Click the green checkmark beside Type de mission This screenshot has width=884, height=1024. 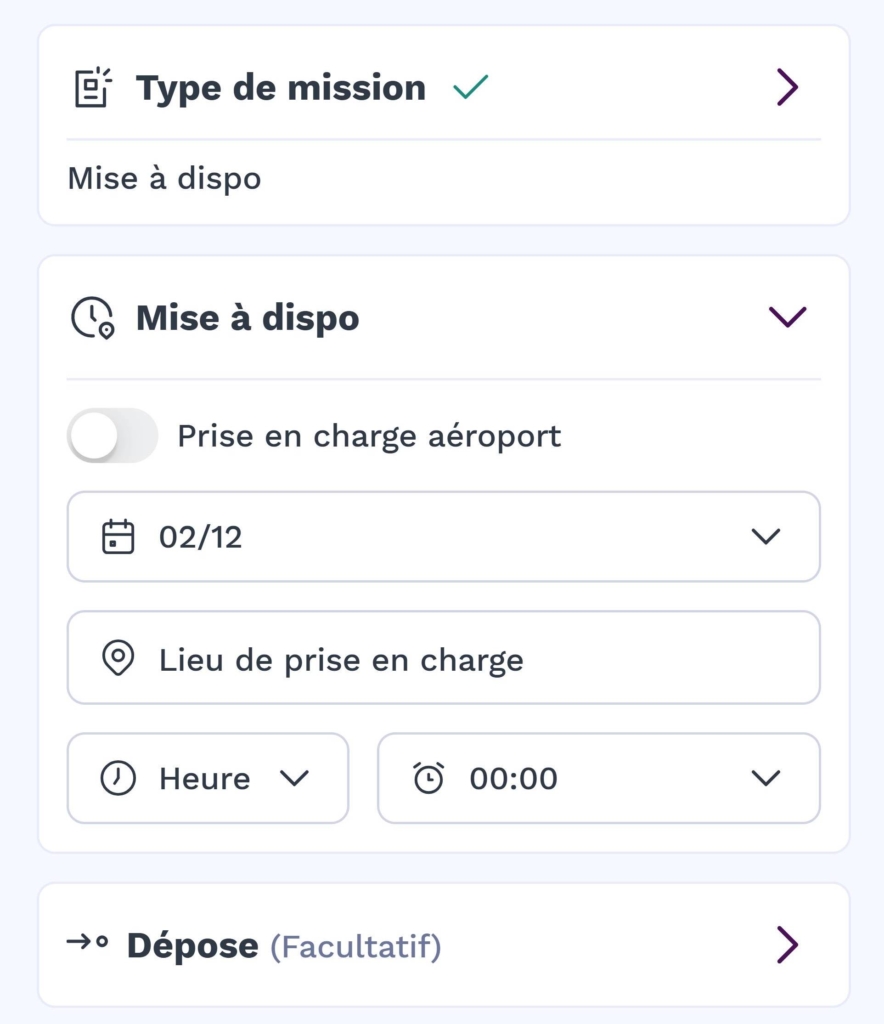point(470,88)
